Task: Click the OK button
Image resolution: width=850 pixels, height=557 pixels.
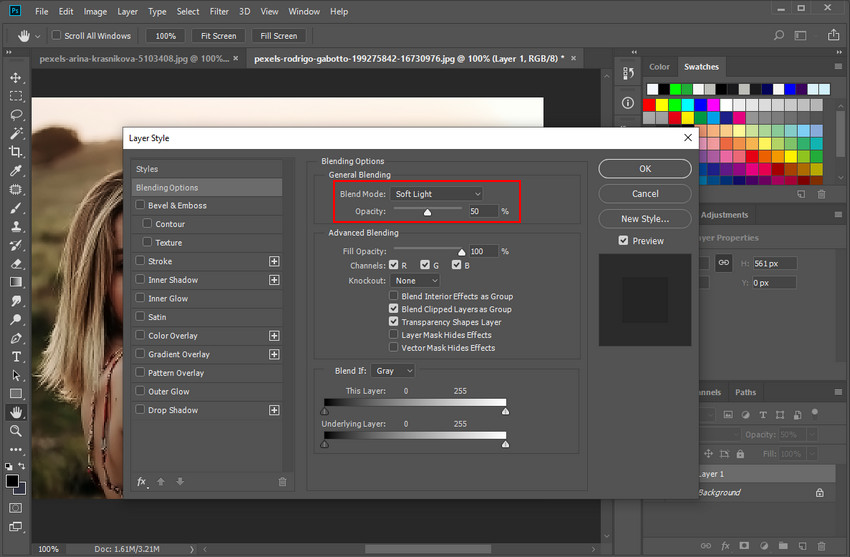Action: 645,169
